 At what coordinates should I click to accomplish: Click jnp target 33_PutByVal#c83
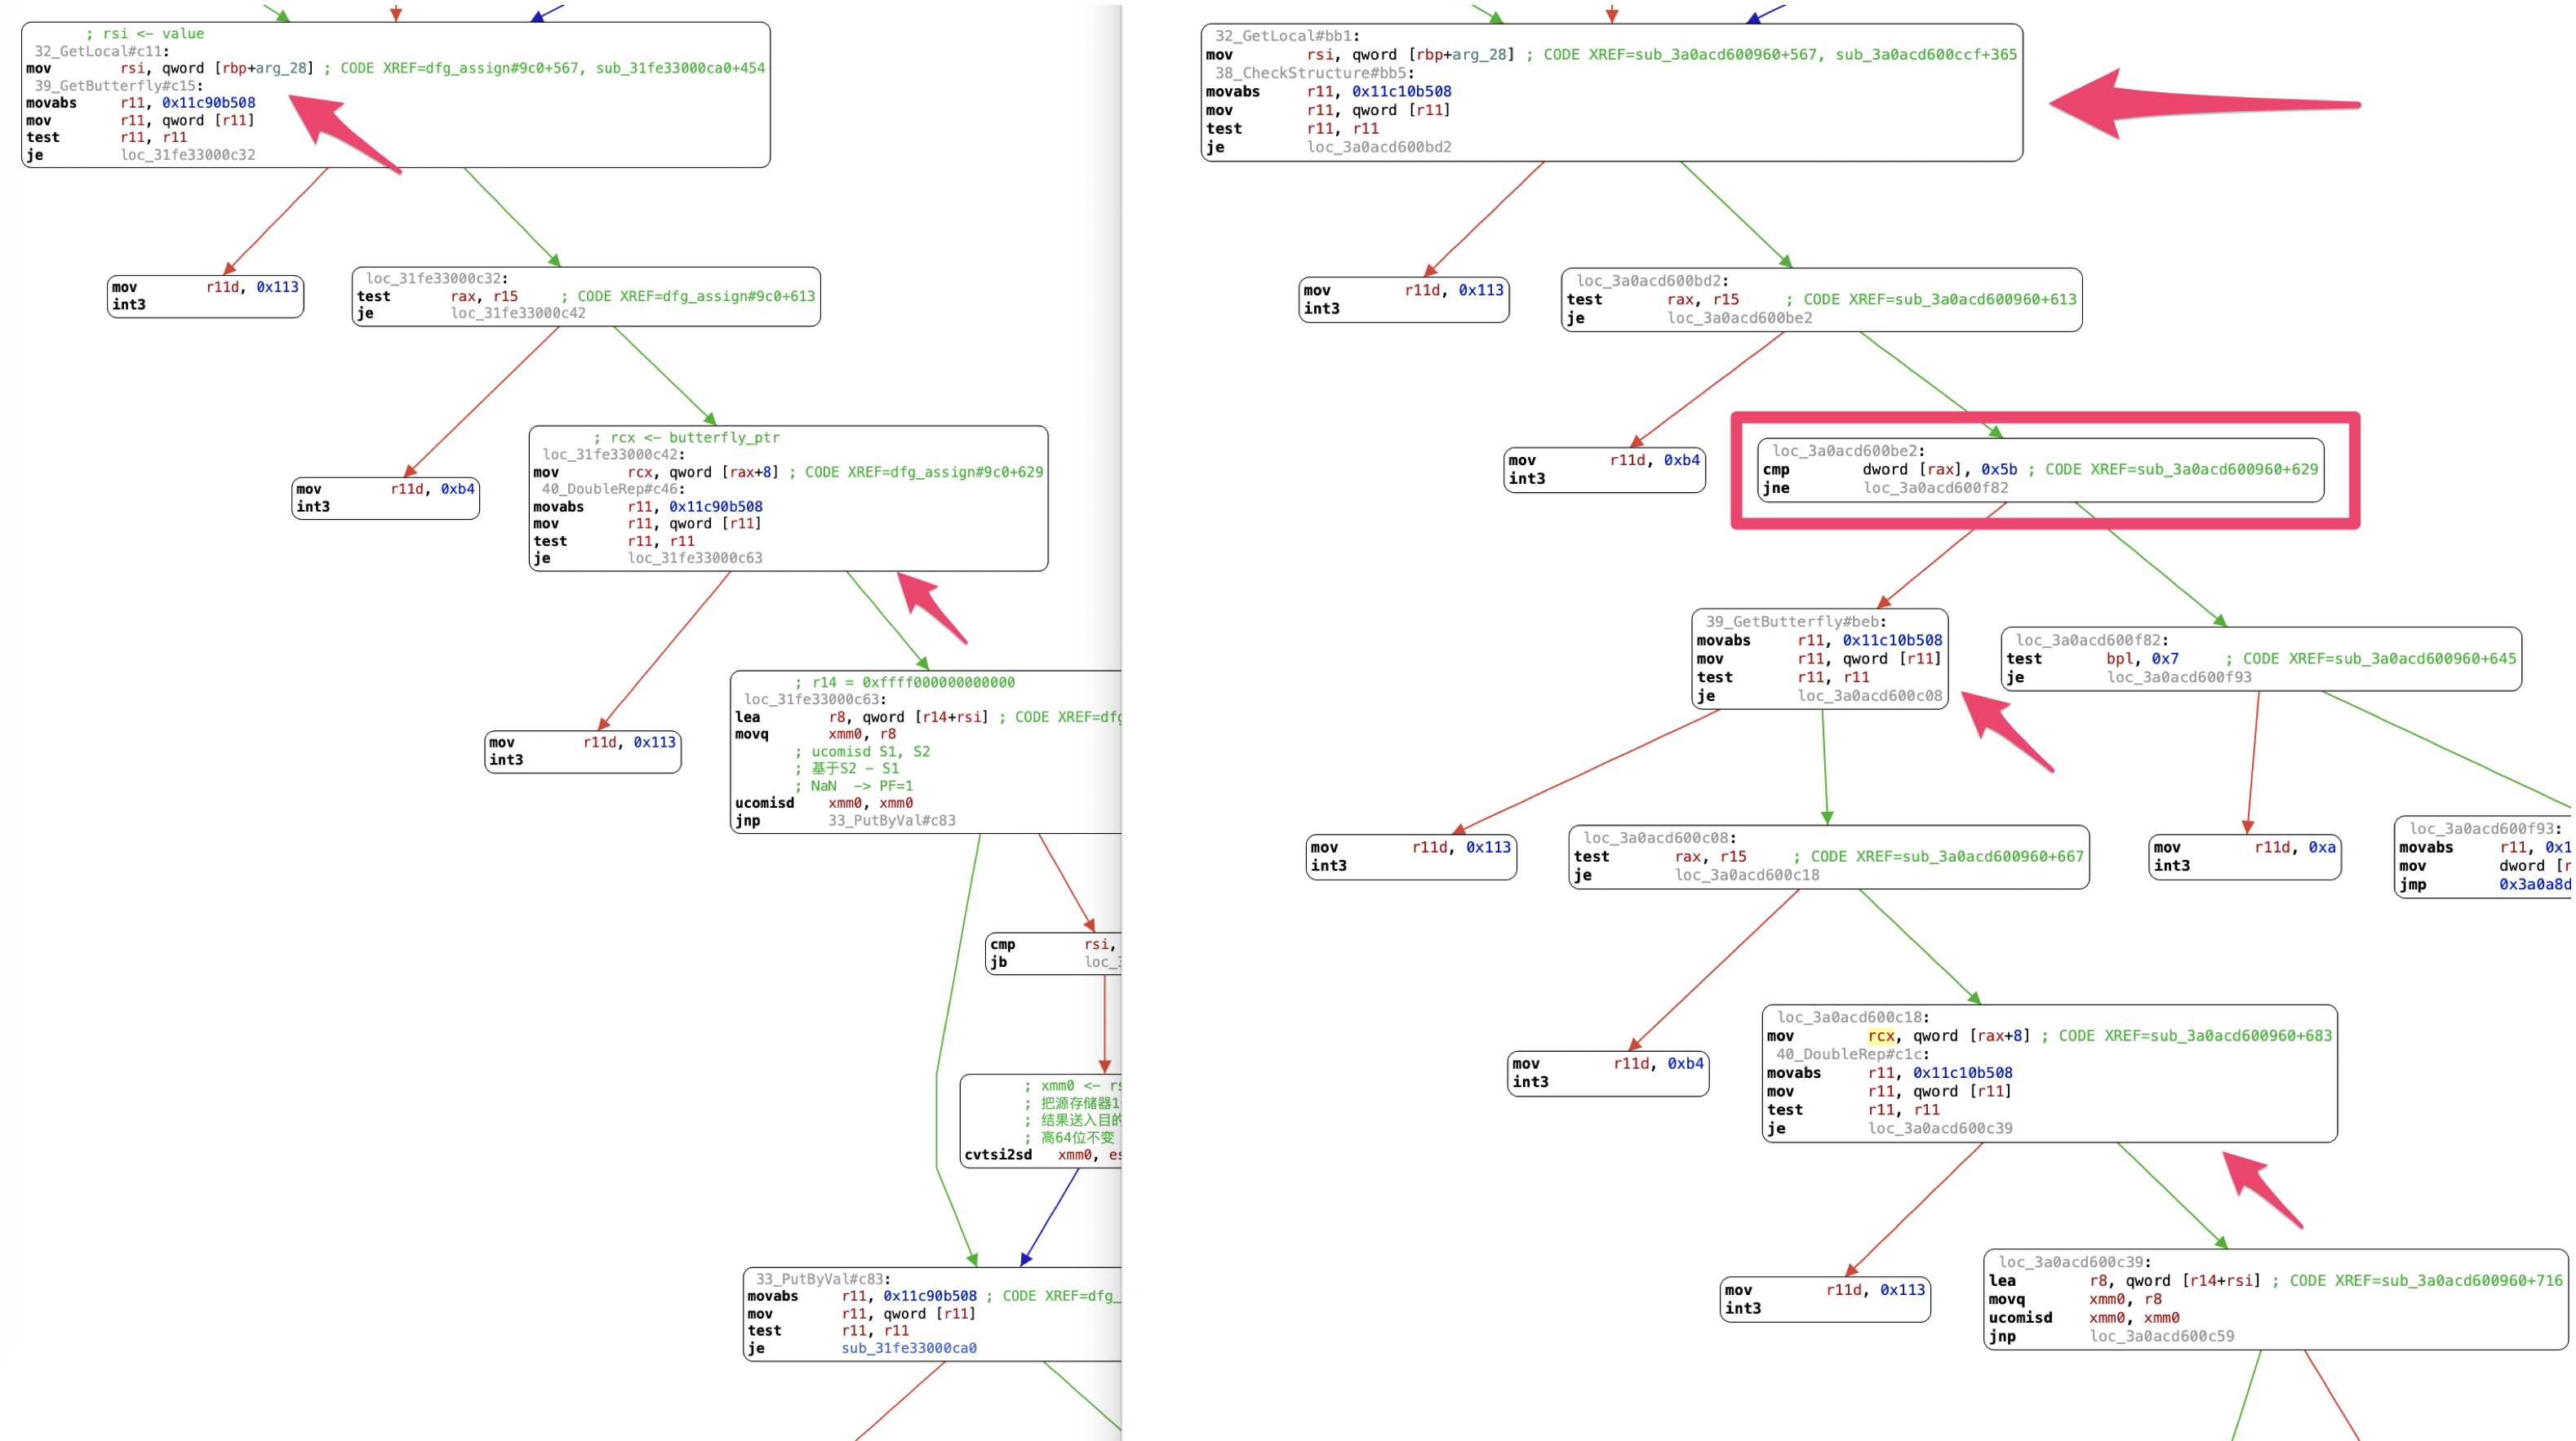pos(891,821)
